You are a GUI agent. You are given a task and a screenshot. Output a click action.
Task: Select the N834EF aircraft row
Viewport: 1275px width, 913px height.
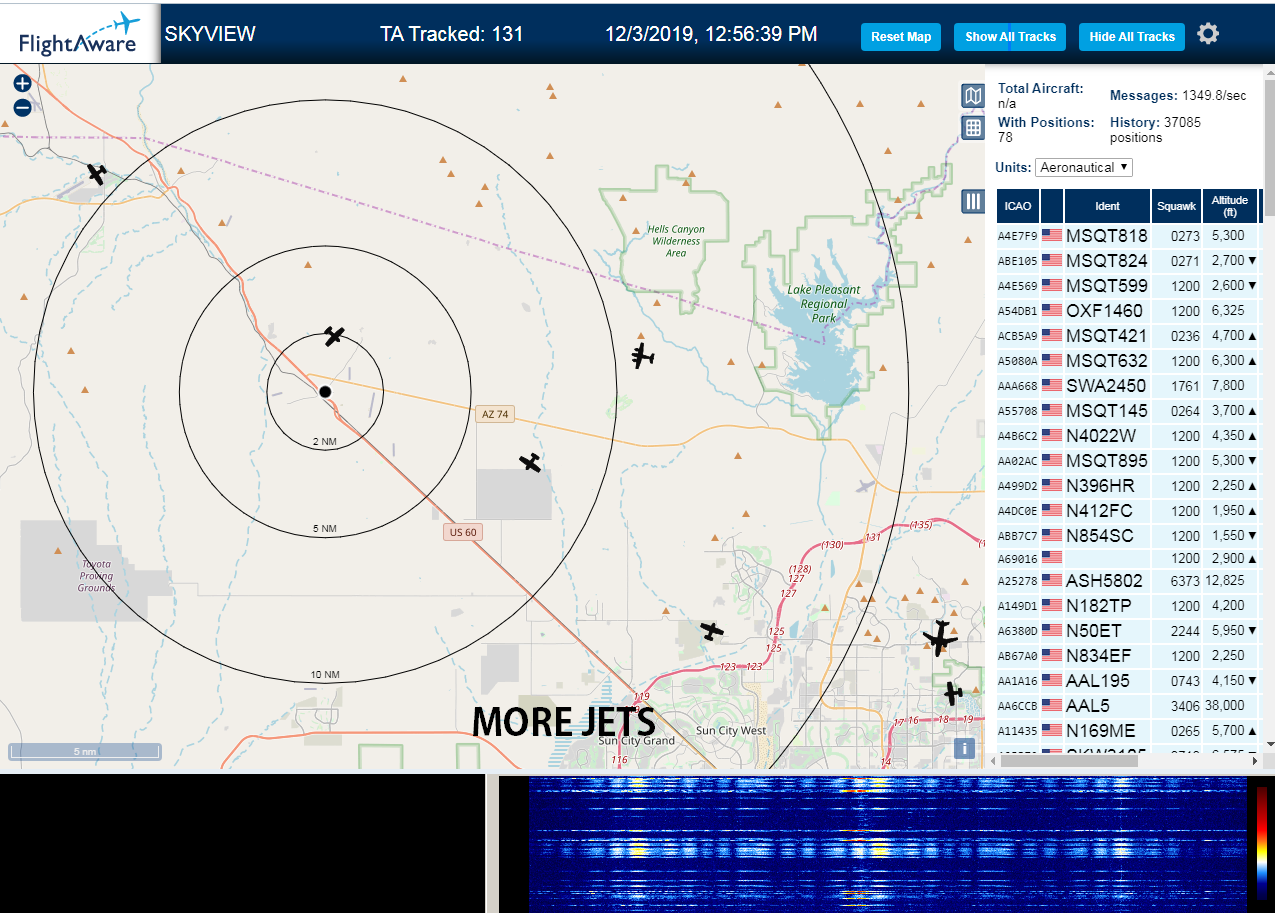pos(1127,656)
